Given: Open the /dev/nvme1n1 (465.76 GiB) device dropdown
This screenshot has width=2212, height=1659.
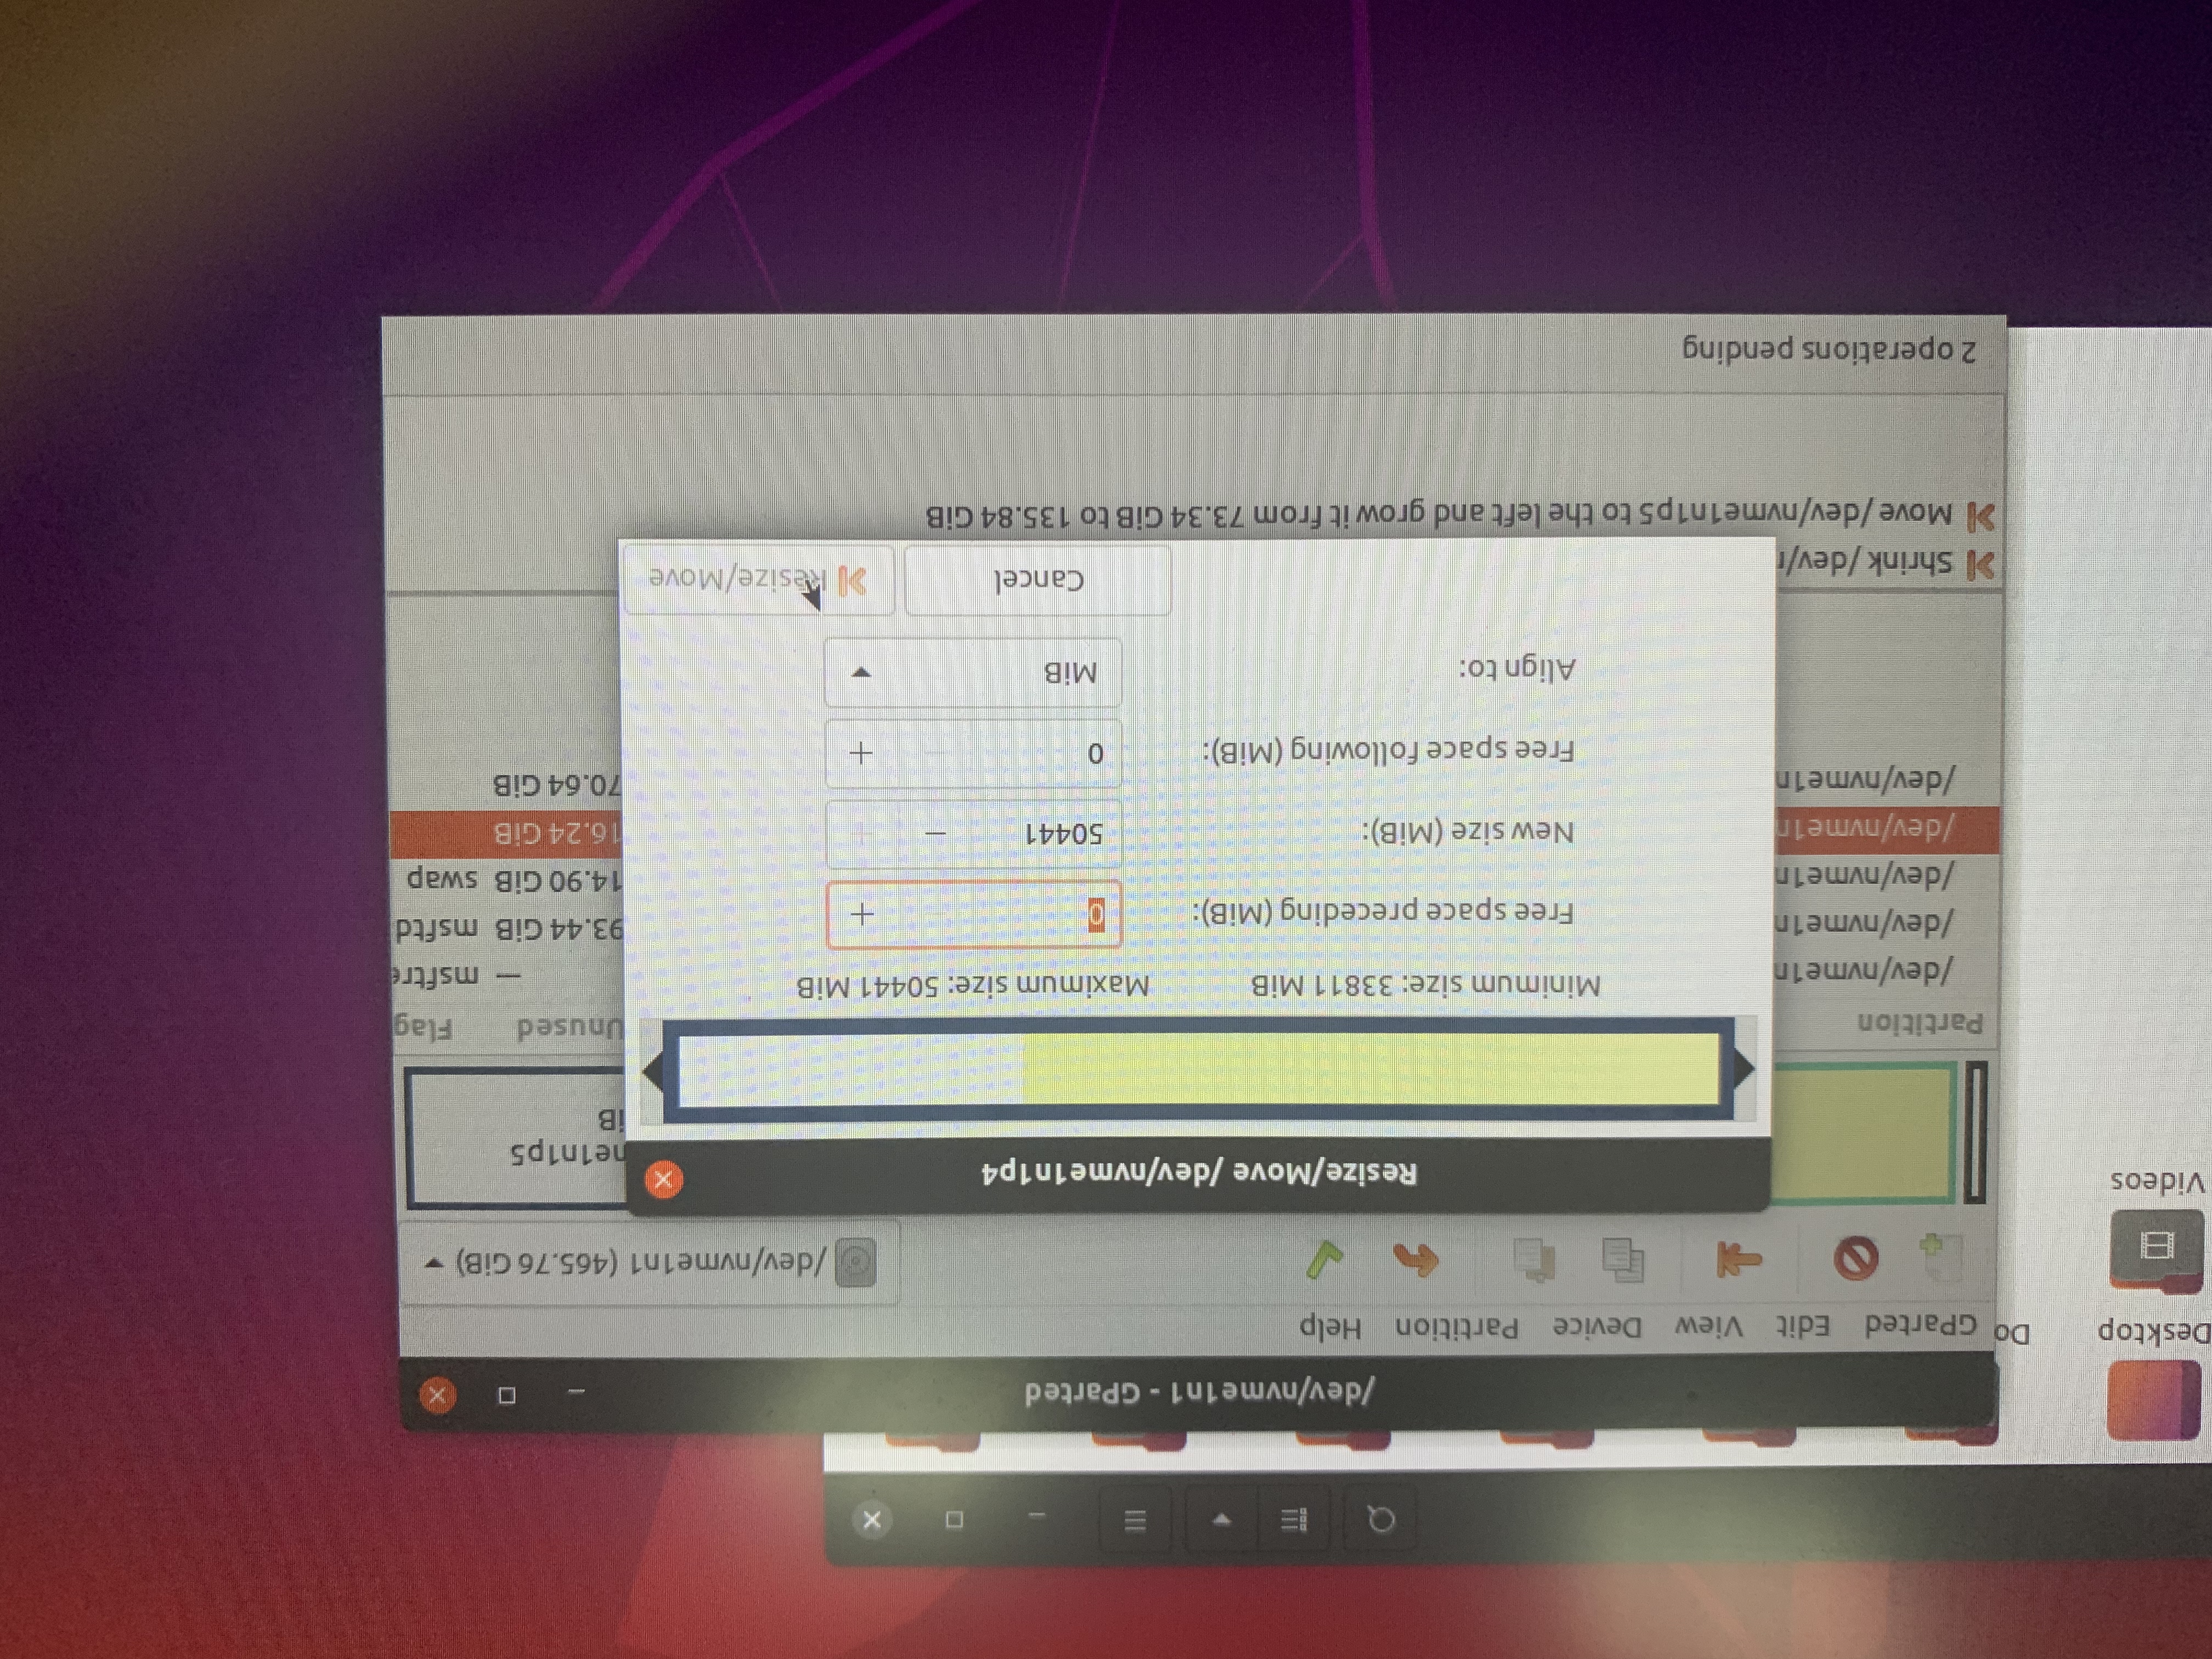Looking at the screenshot, I should coord(650,1262).
